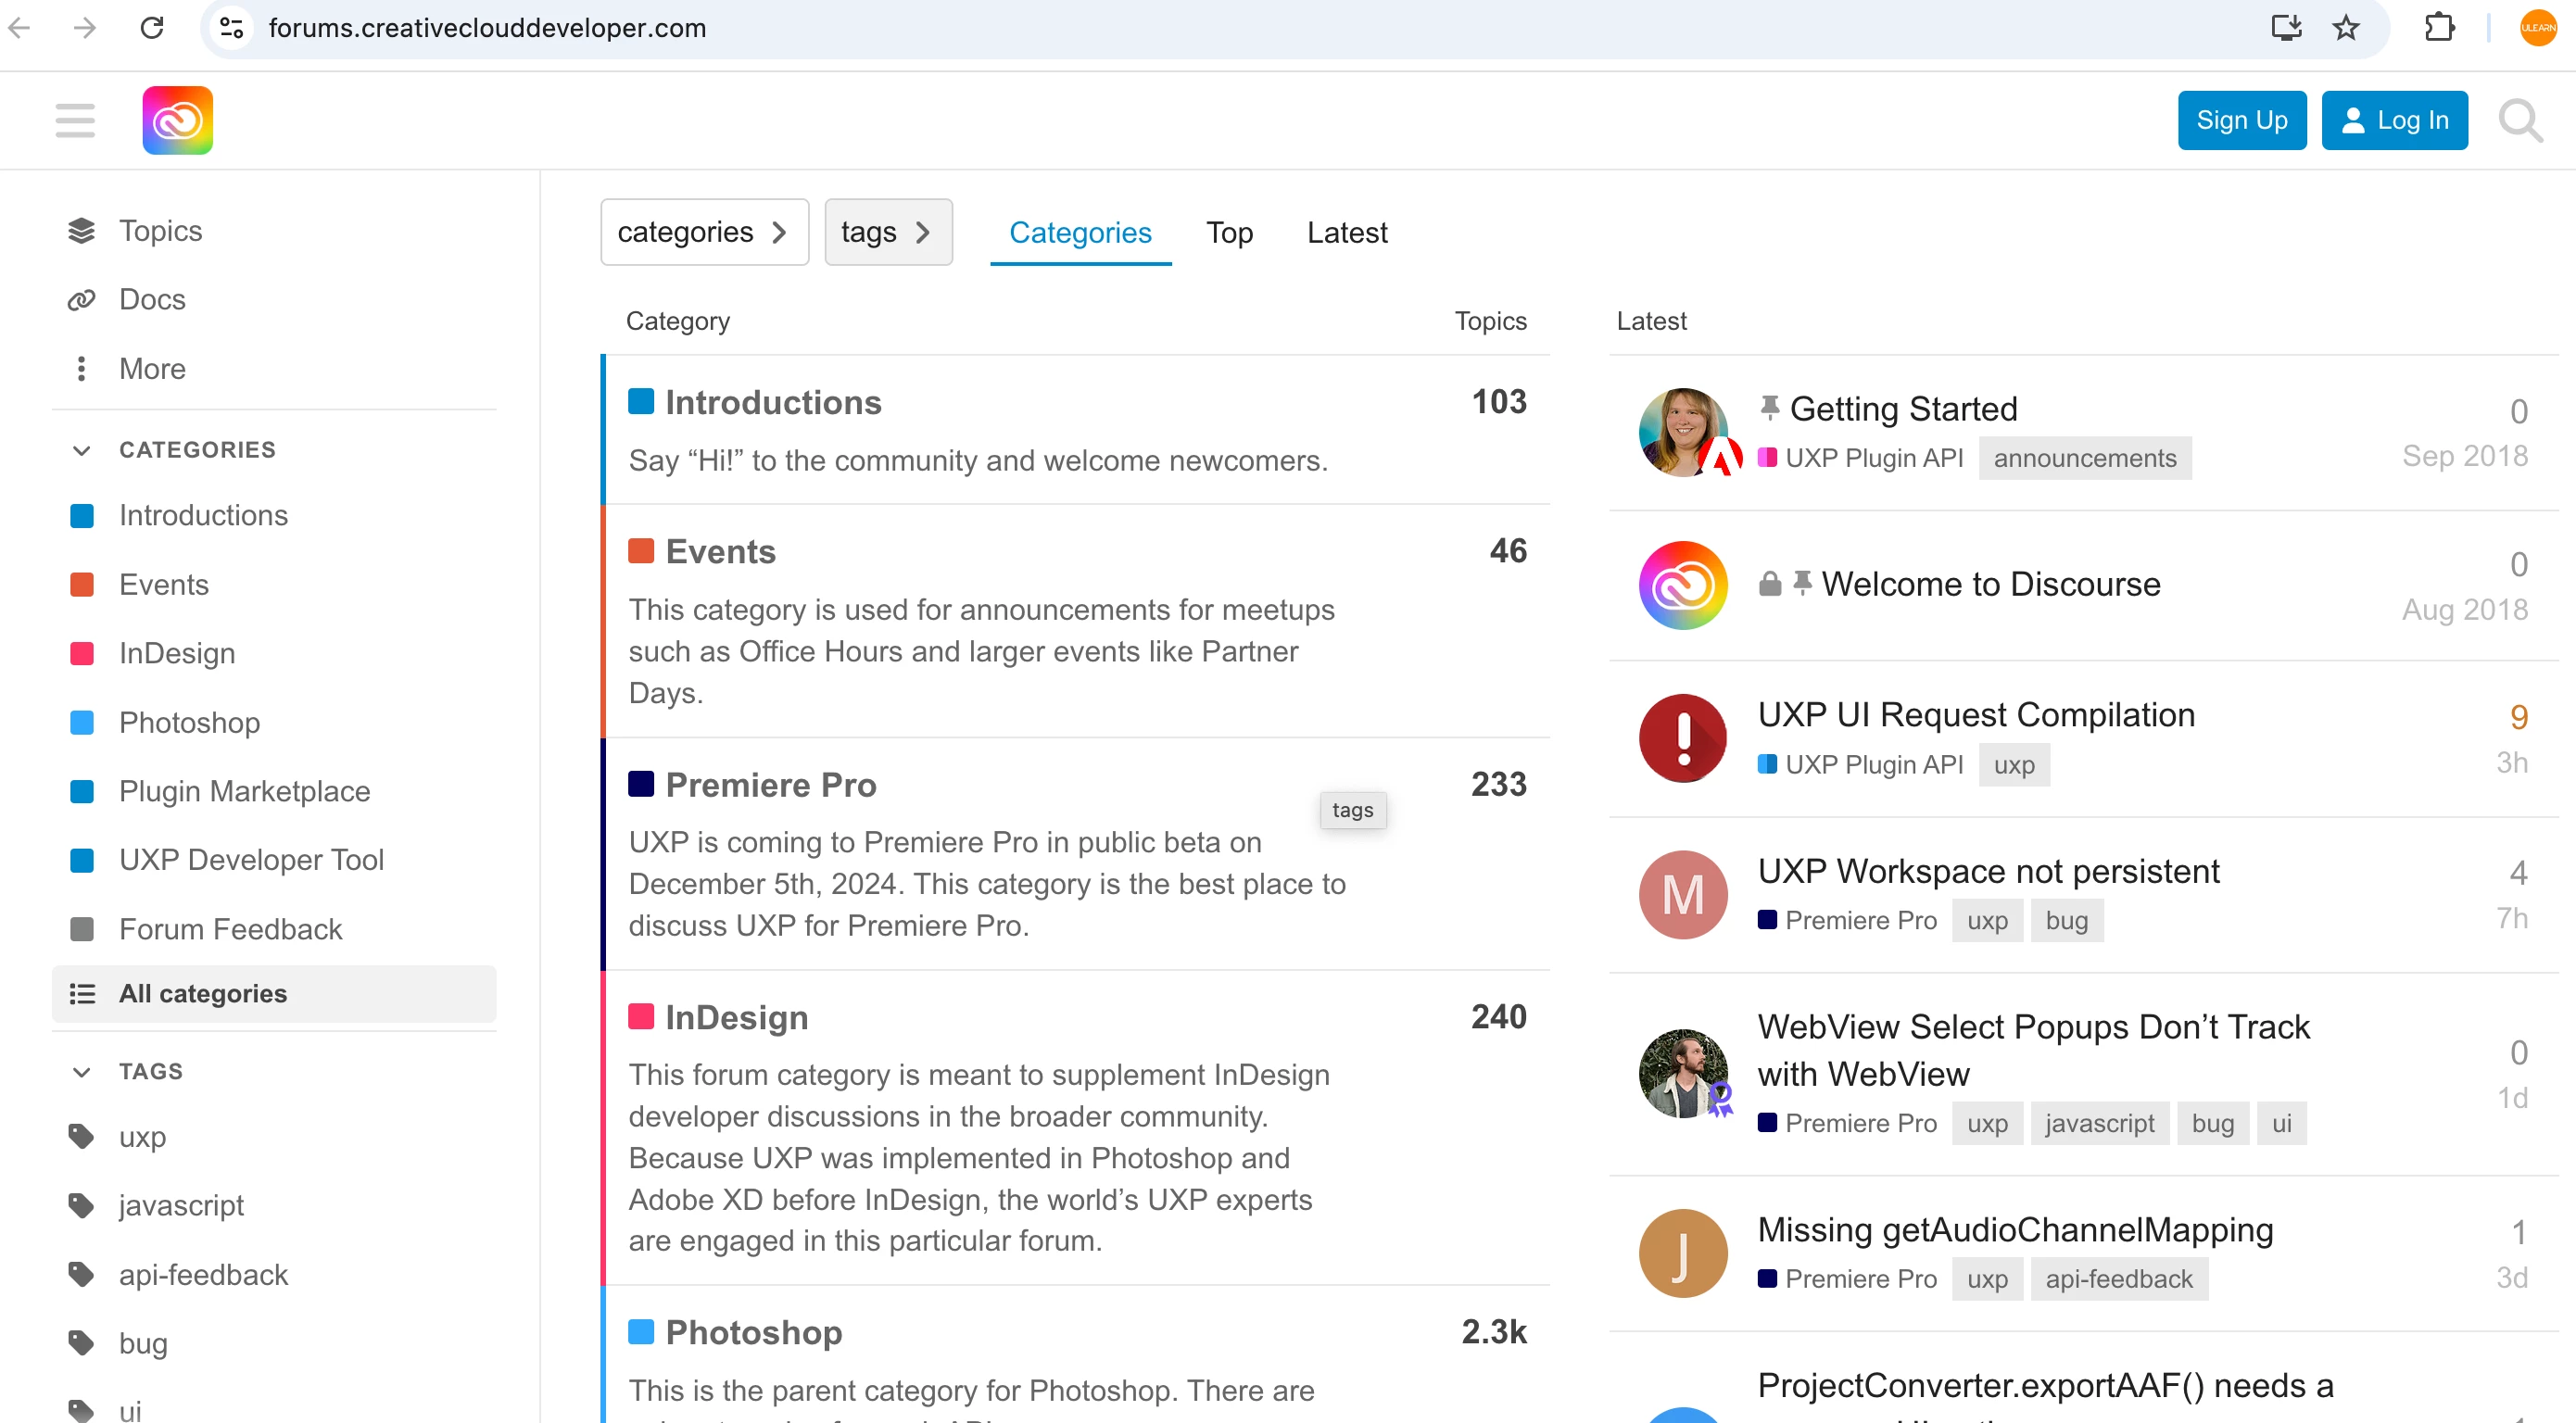The width and height of the screenshot is (2576, 1423).
Task: Select All categories in sidebar
Action: pos(274,994)
